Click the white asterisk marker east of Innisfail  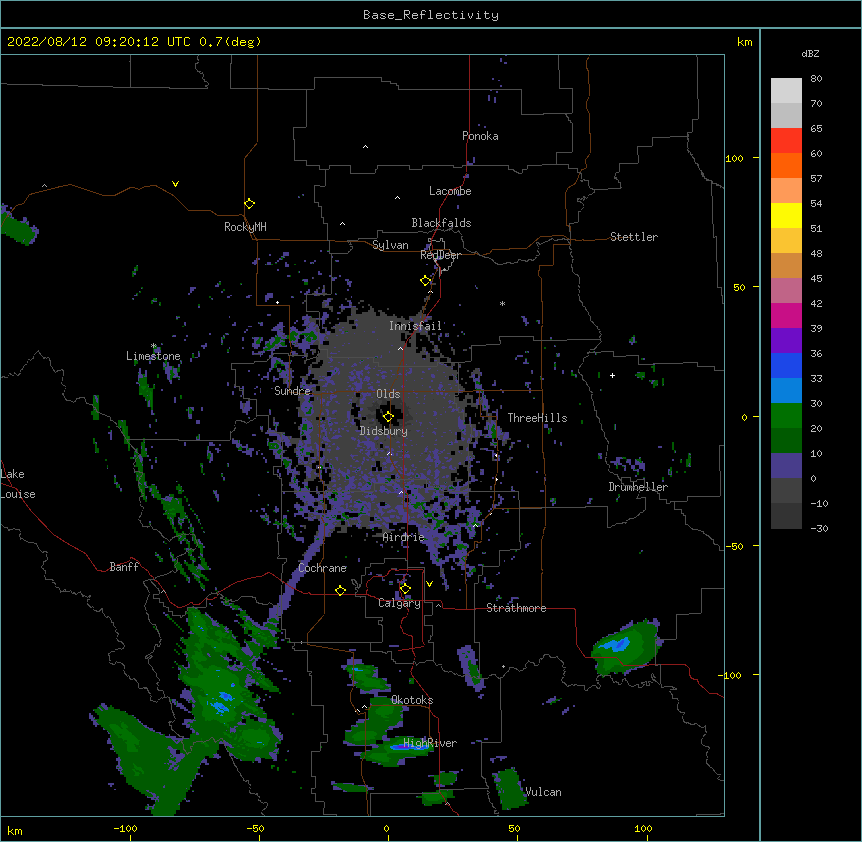502,303
